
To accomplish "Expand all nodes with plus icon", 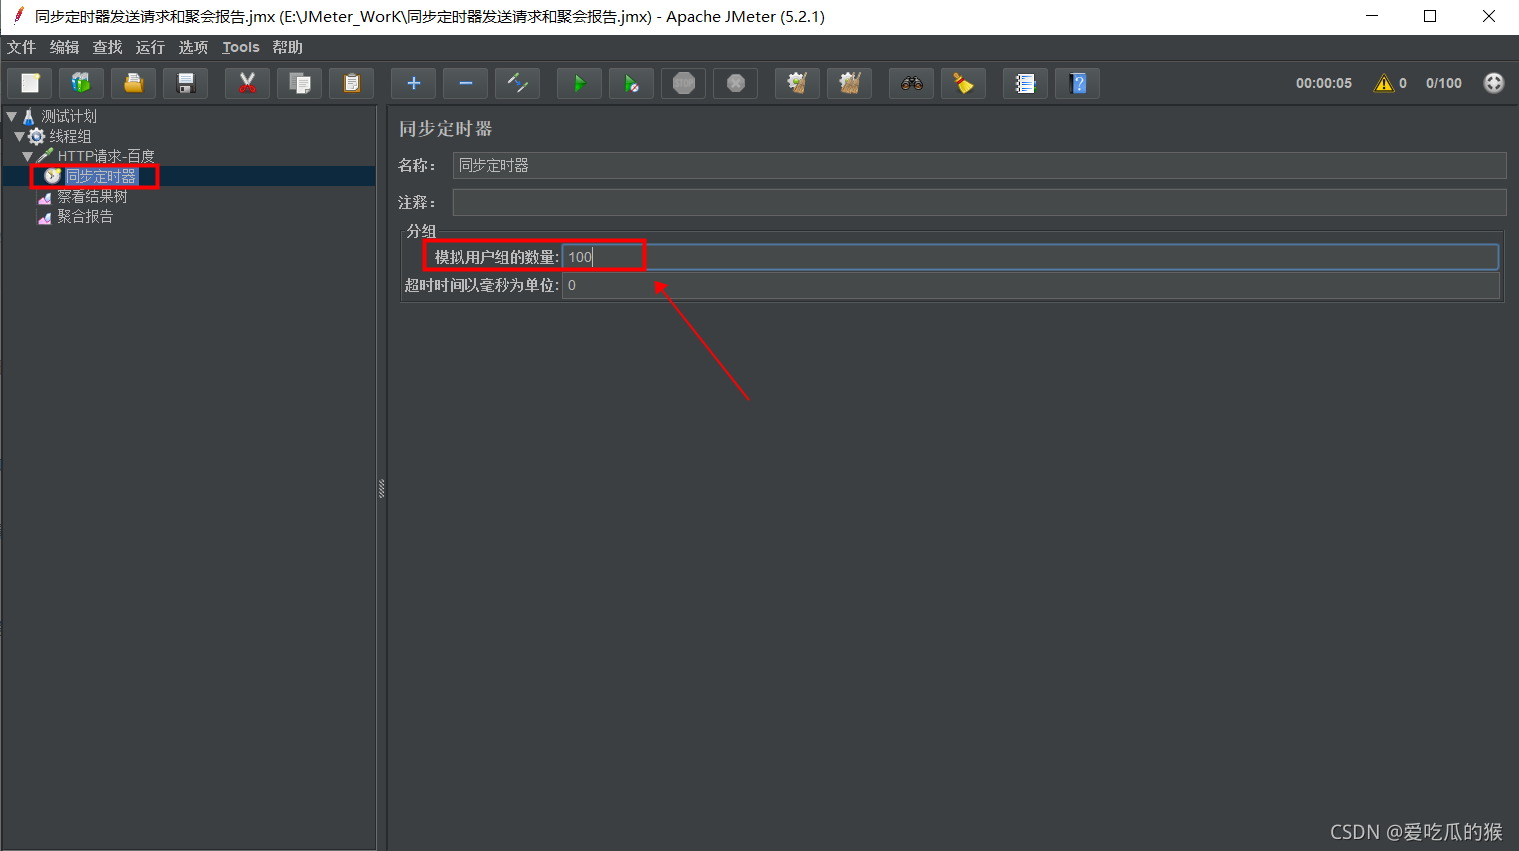I will click(414, 83).
